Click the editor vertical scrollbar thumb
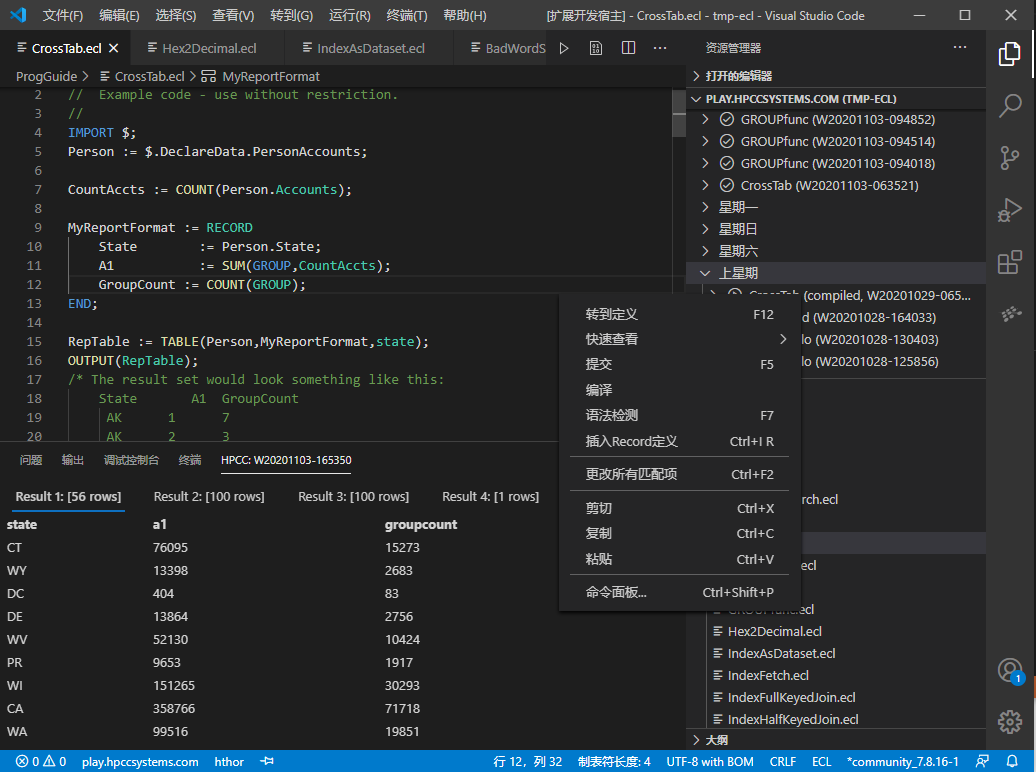The image size is (1036, 772). (x=679, y=114)
